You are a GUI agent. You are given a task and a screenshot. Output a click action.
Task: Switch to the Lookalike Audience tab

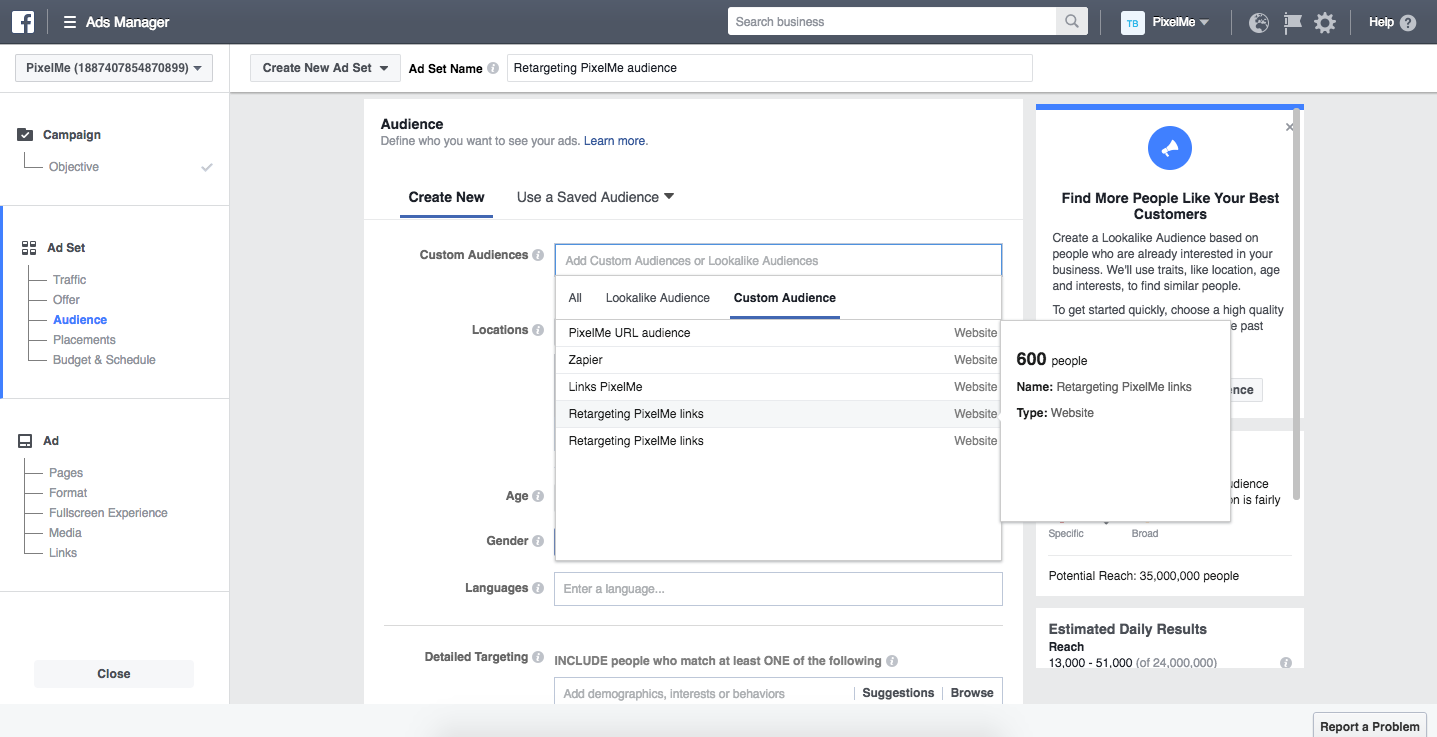click(657, 298)
